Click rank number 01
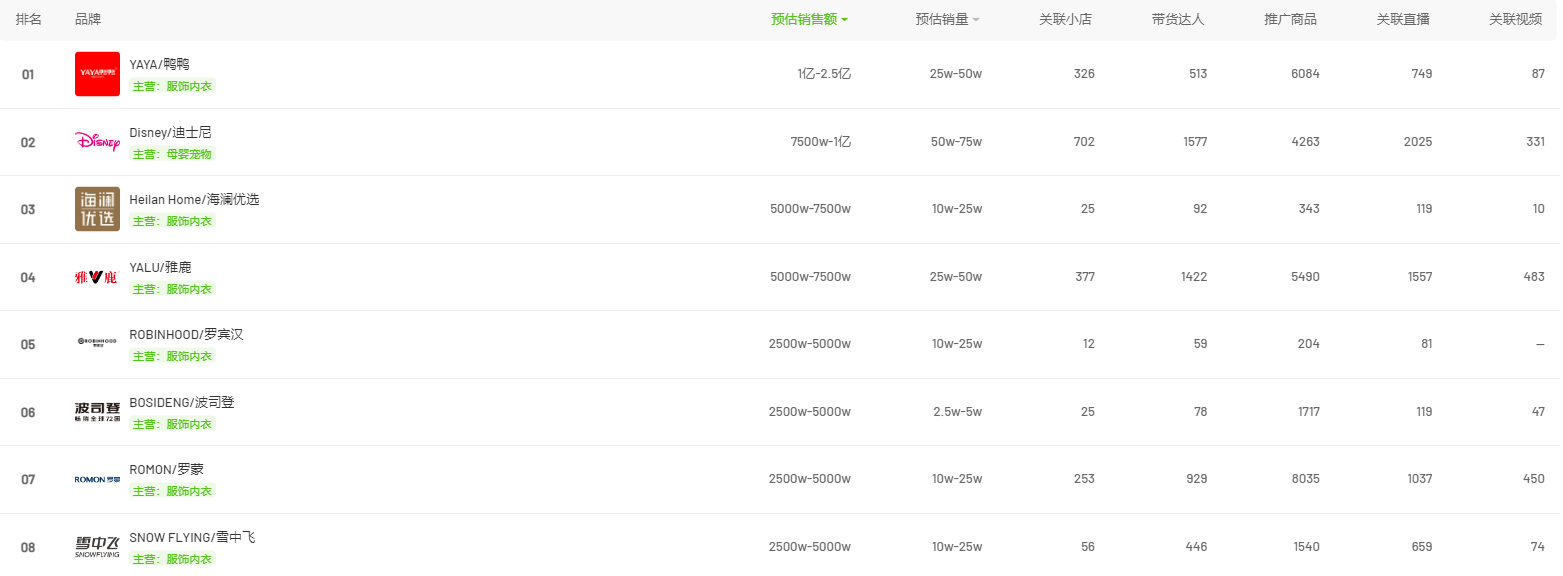The height and width of the screenshot is (576, 1563). [28, 74]
